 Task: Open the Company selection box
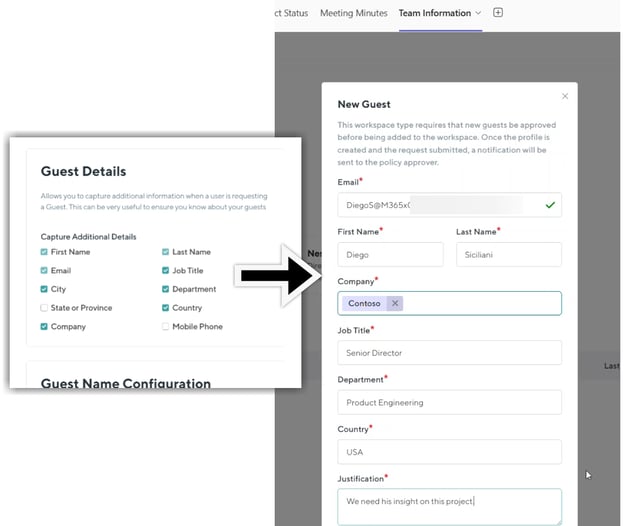tap(480, 303)
